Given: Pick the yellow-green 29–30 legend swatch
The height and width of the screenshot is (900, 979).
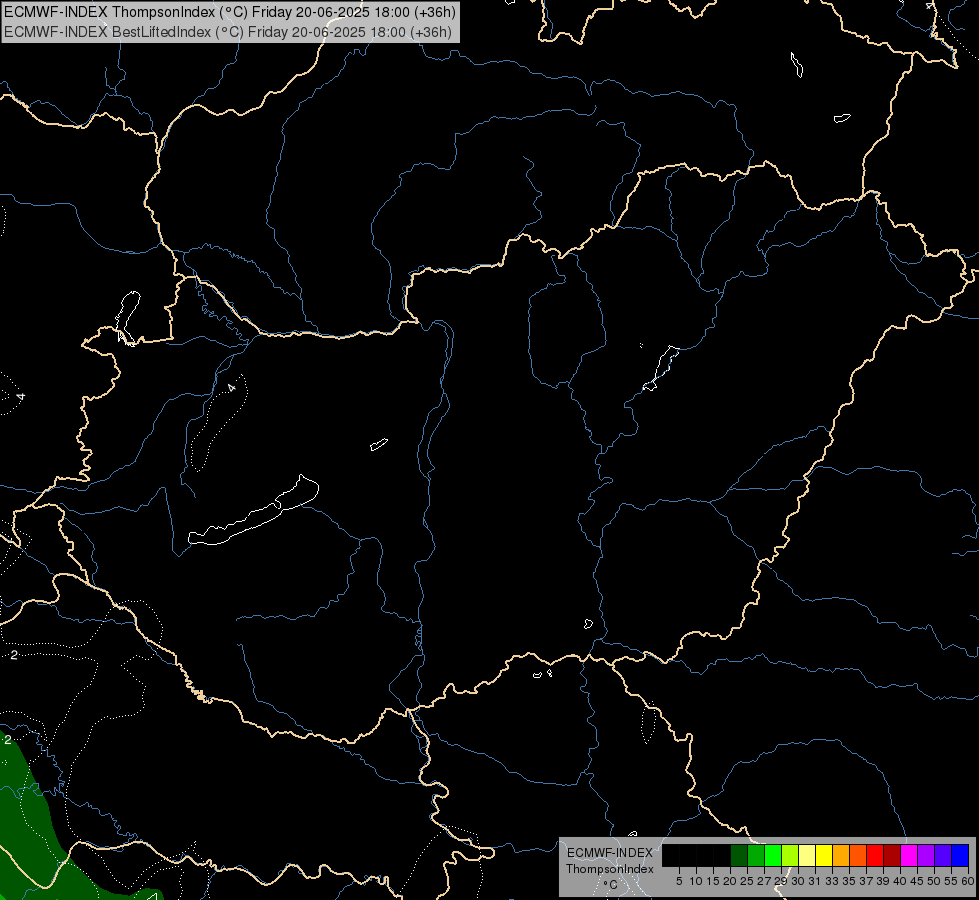Looking at the screenshot, I should tap(790, 855).
